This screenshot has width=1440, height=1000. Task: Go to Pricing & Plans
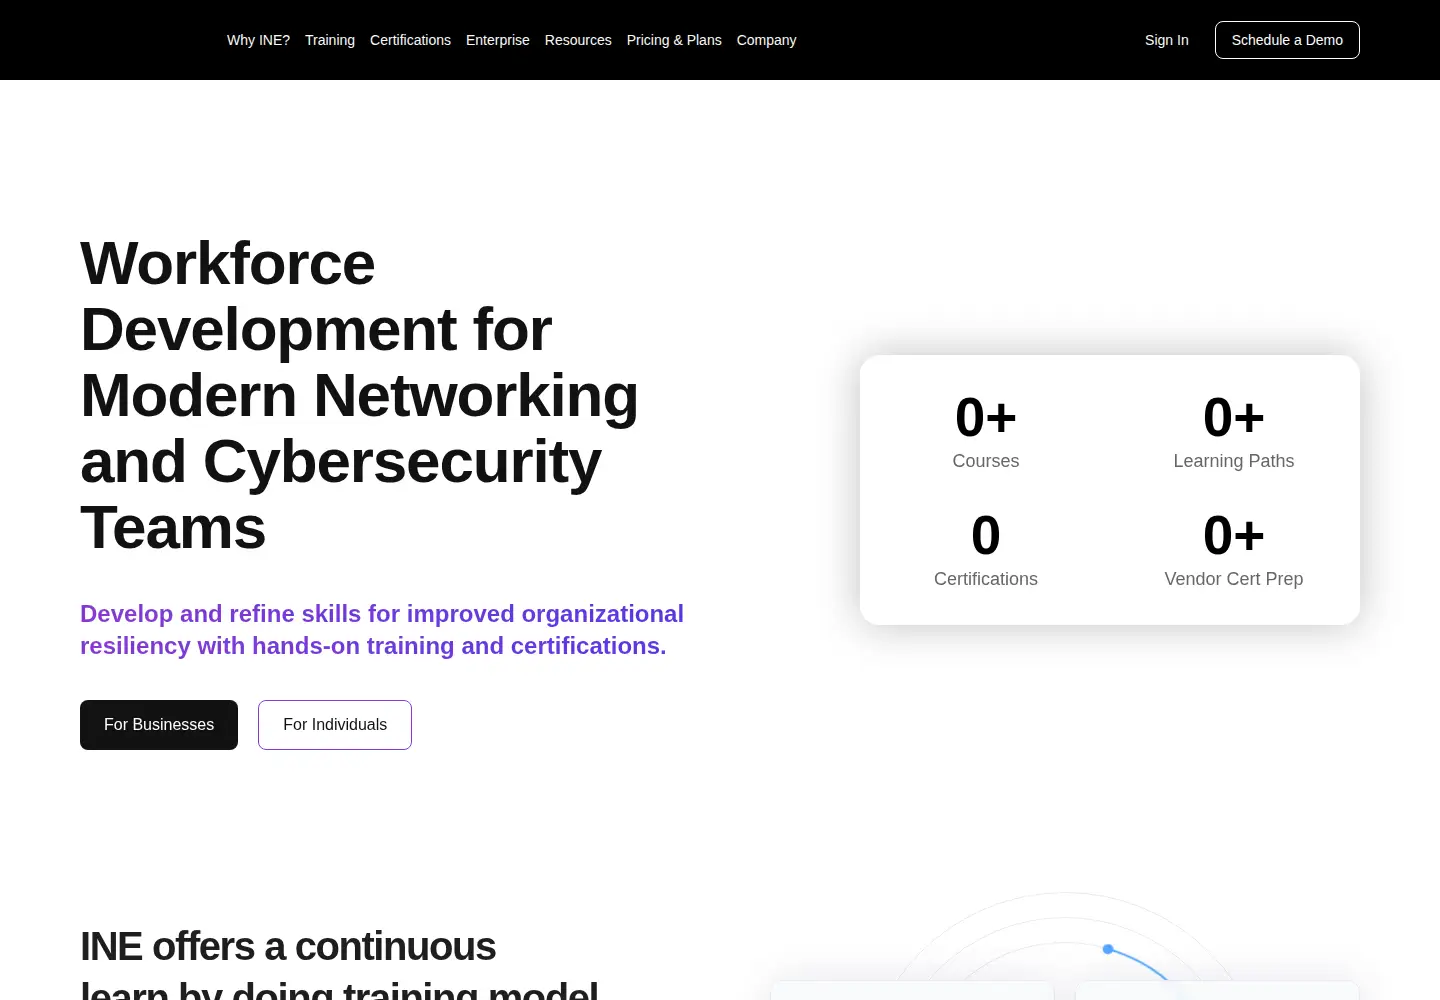point(674,40)
